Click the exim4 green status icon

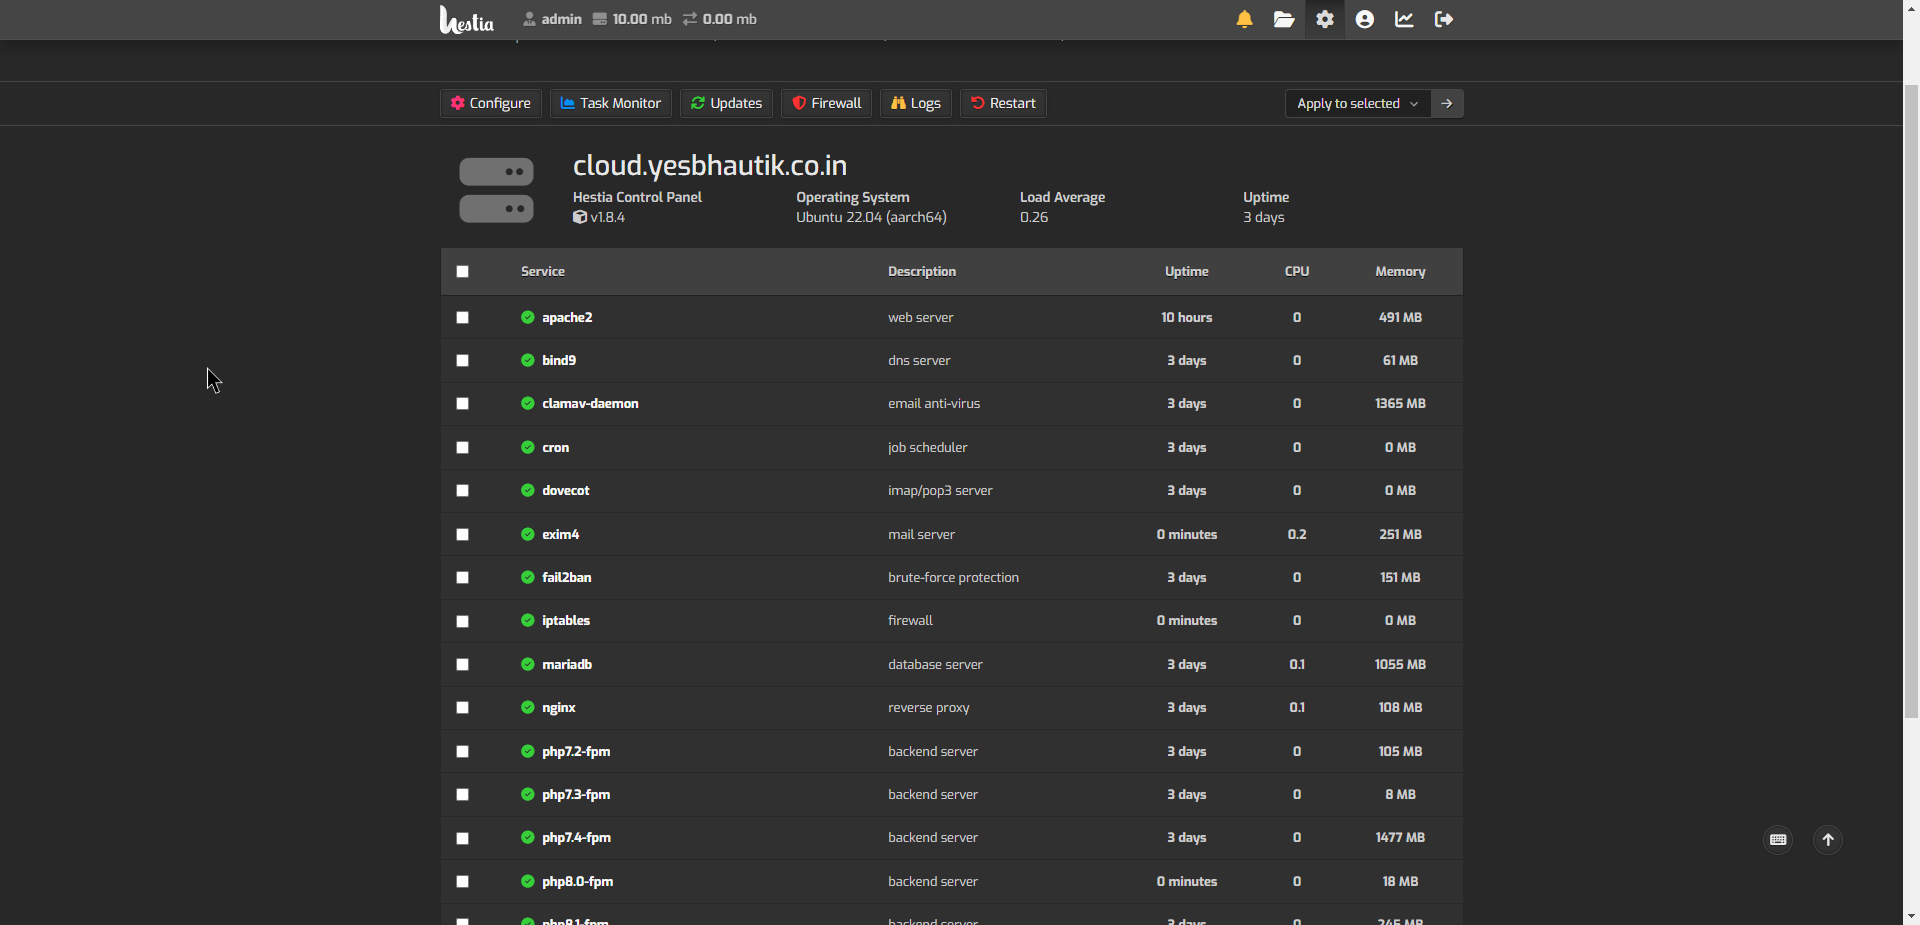[x=528, y=534]
